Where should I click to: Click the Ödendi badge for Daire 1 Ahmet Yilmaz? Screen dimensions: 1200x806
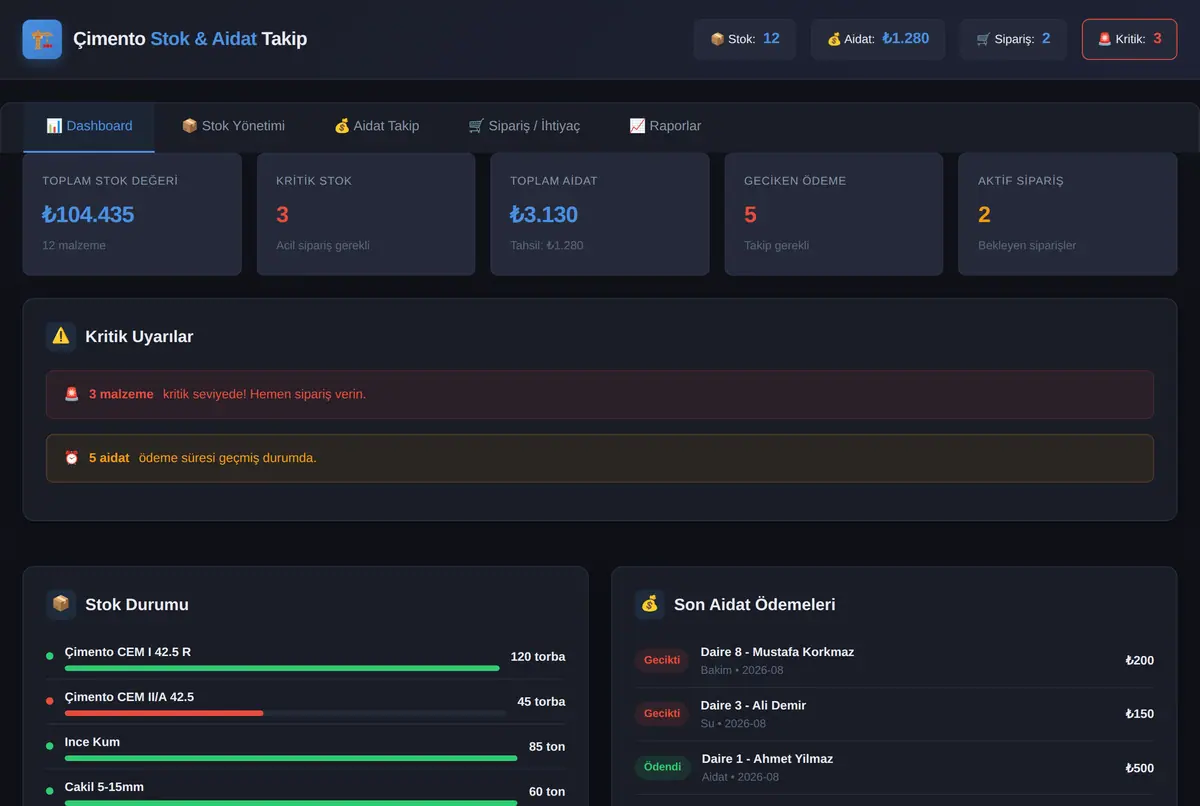click(662, 767)
